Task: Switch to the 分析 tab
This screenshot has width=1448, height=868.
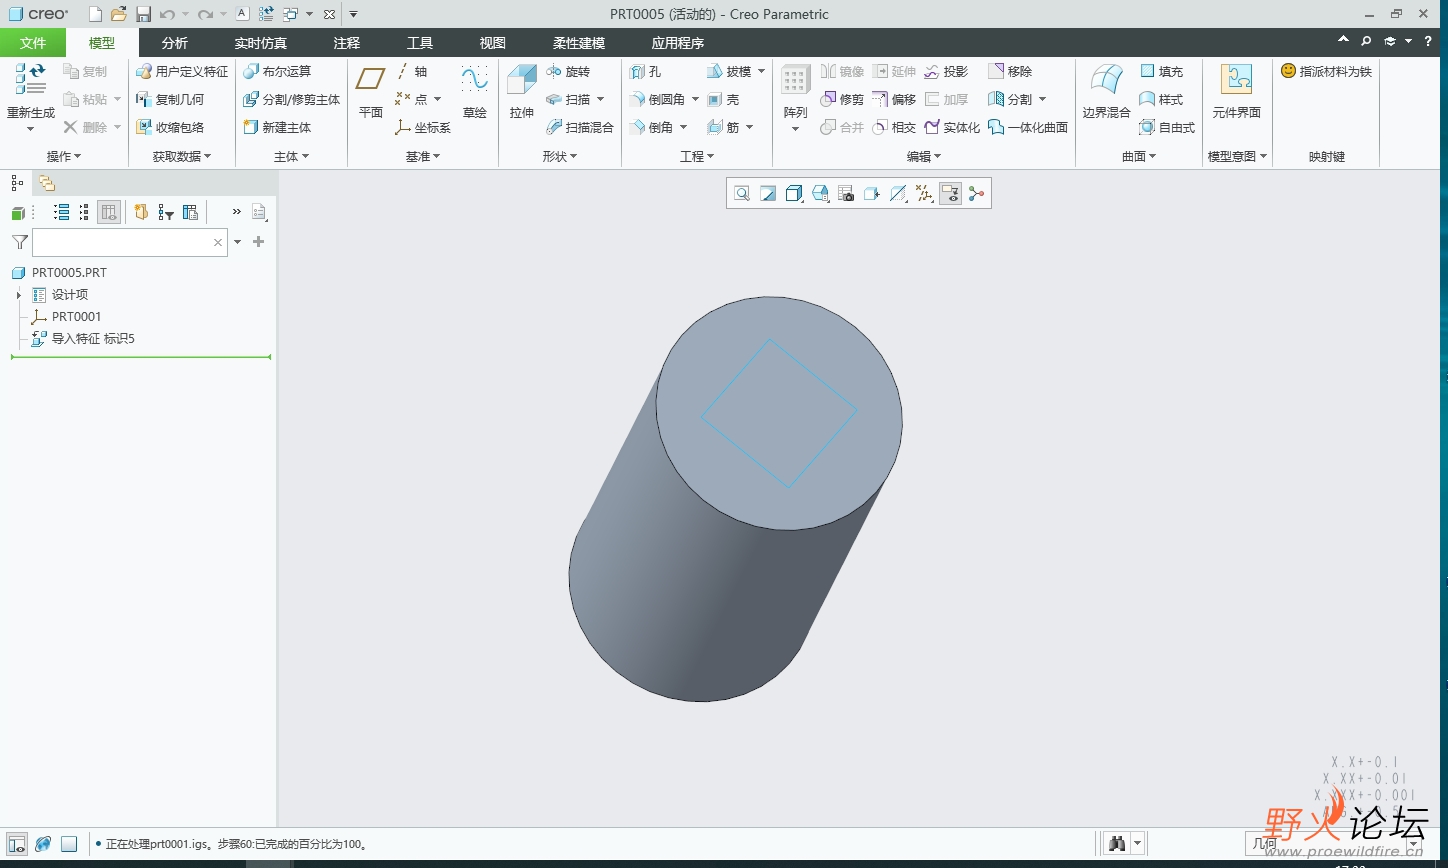Action: (175, 43)
